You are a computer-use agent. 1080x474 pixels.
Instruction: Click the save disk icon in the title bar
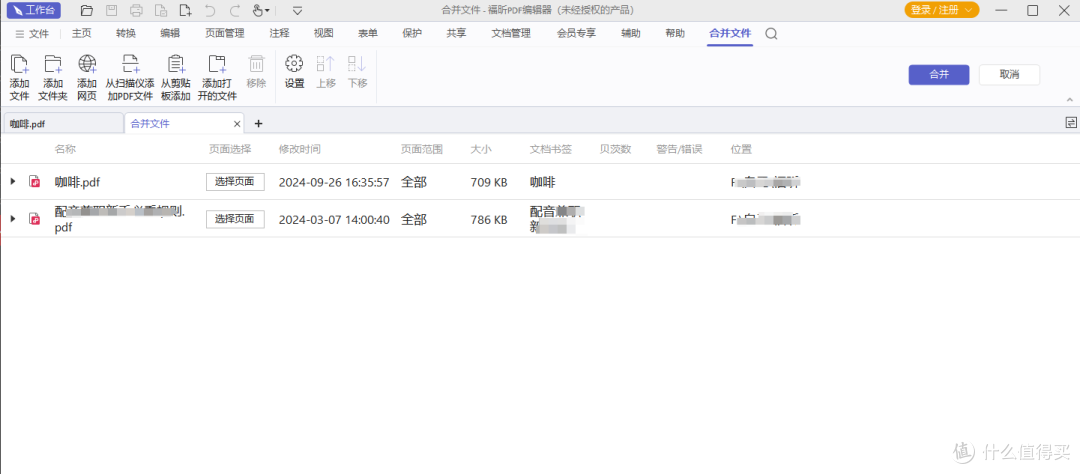coord(112,10)
